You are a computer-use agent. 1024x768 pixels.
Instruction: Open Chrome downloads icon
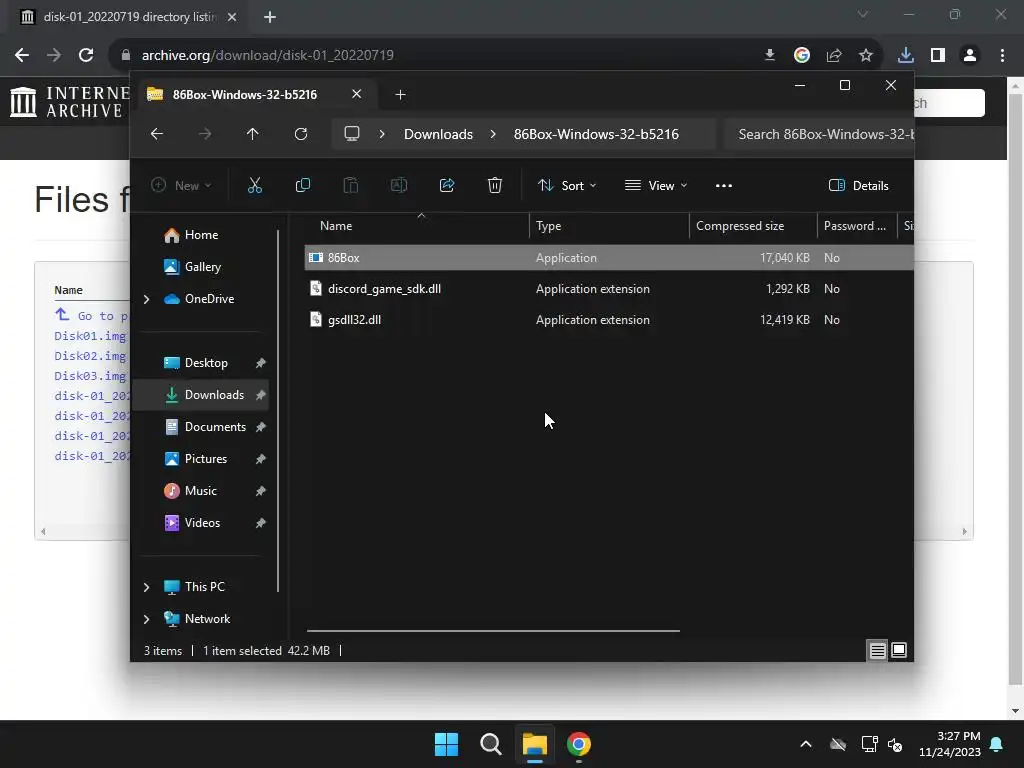pos(906,55)
